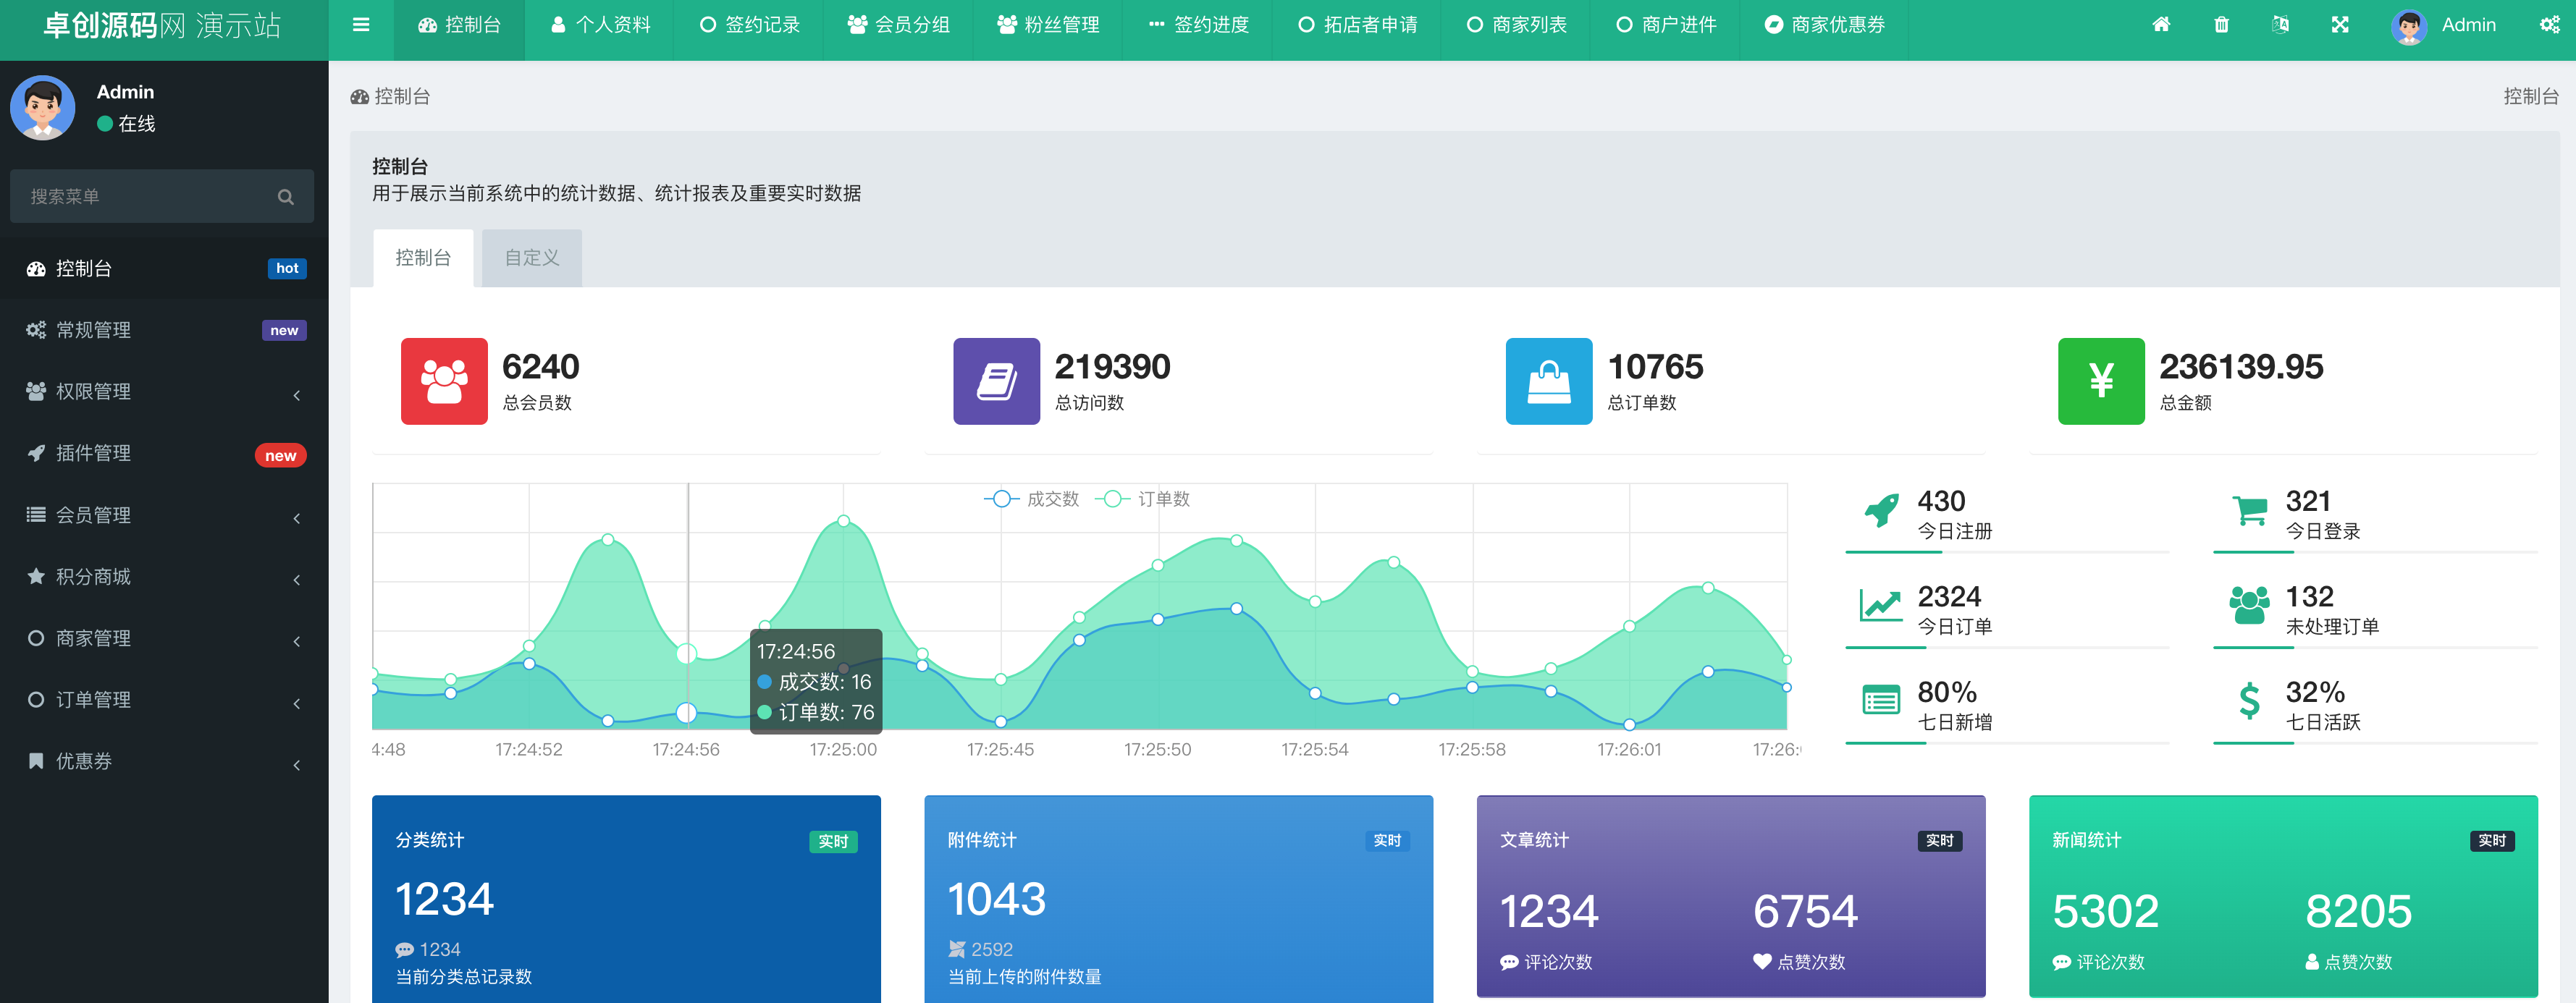Click the shopping cart icon for 今日登录

pyautogui.click(x=2249, y=511)
